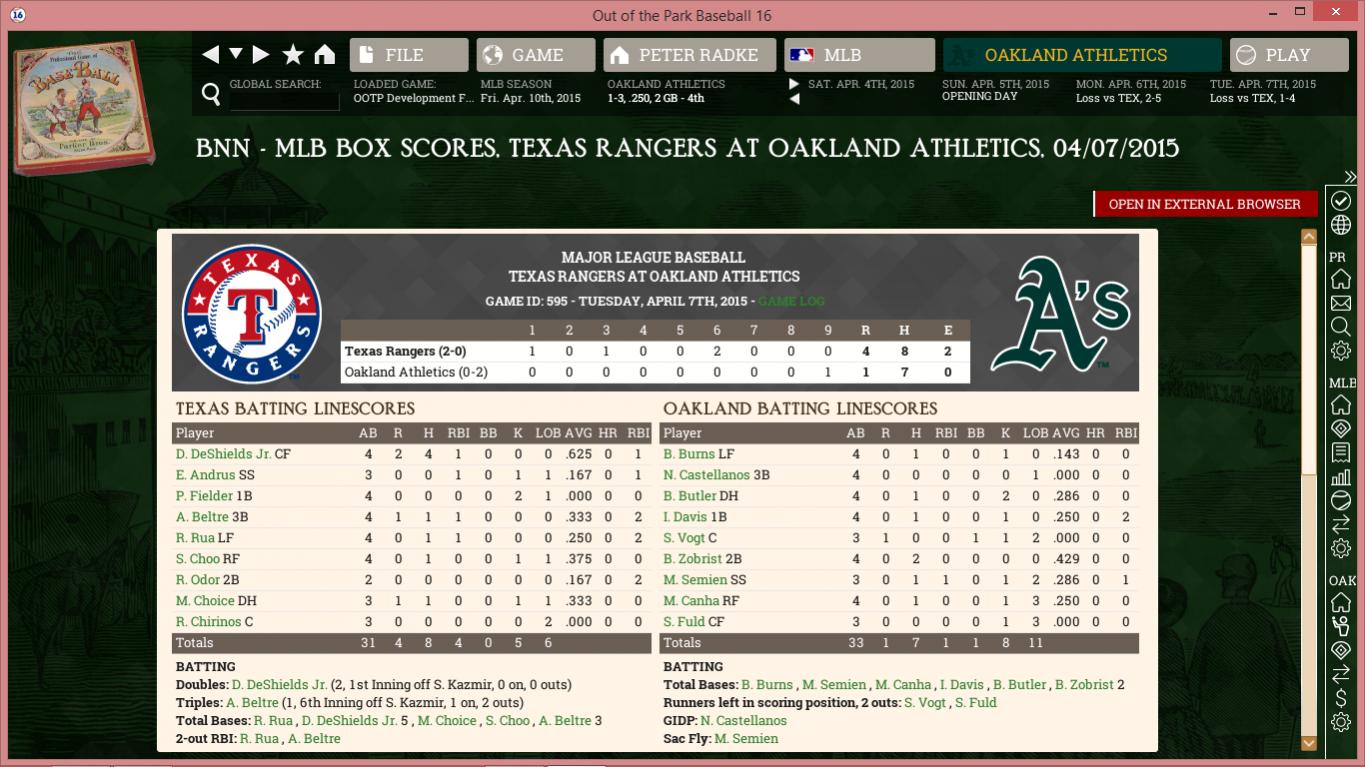Go back using the left navigation arrow
The height and width of the screenshot is (767, 1365).
tap(210, 55)
